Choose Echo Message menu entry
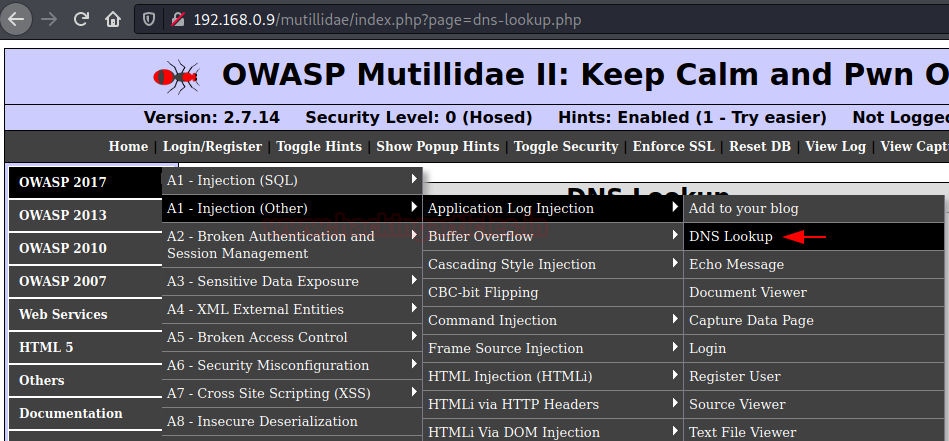This screenshot has width=949, height=441. point(814,264)
